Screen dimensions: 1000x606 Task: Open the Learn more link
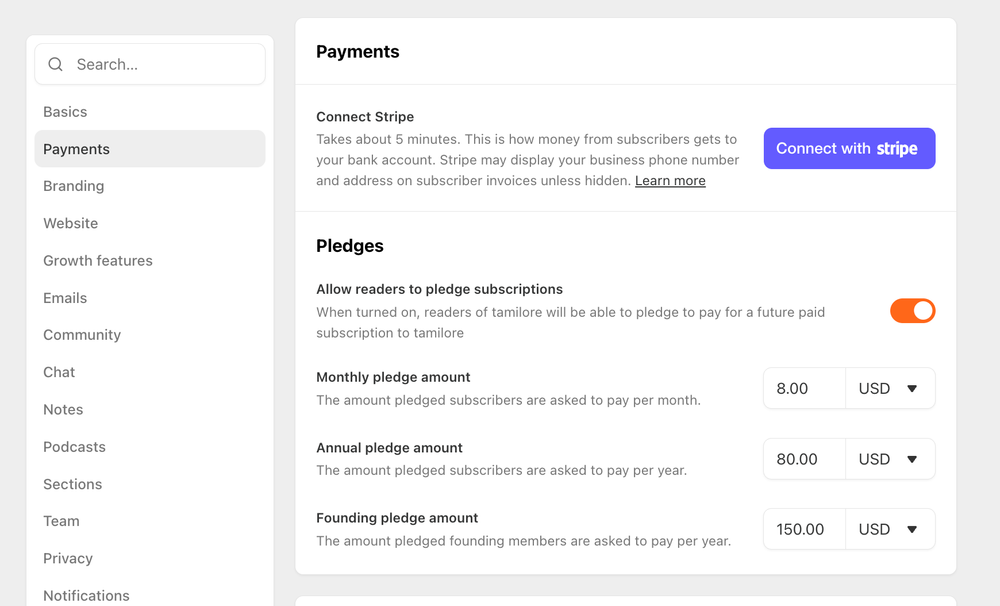[x=669, y=180]
